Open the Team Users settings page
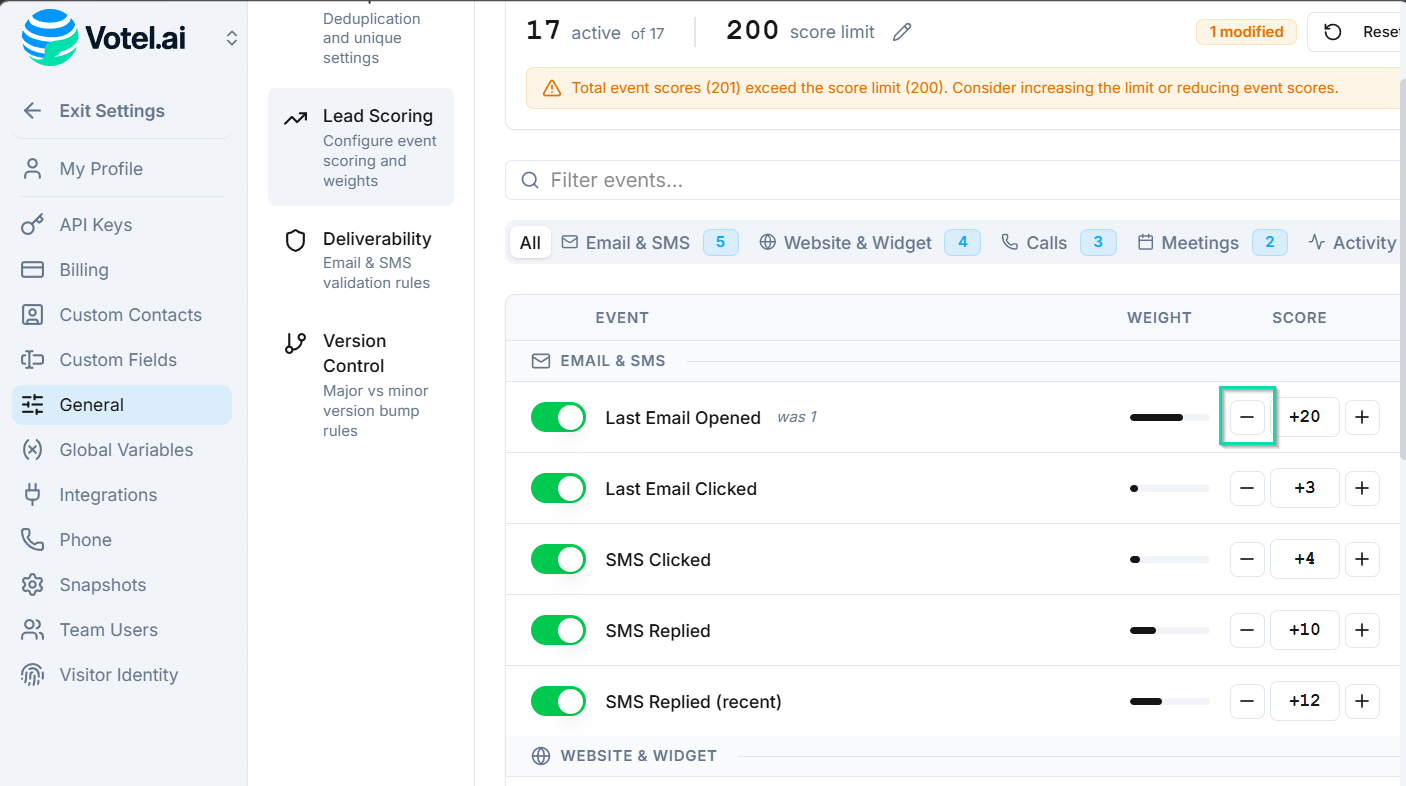 (x=108, y=630)
